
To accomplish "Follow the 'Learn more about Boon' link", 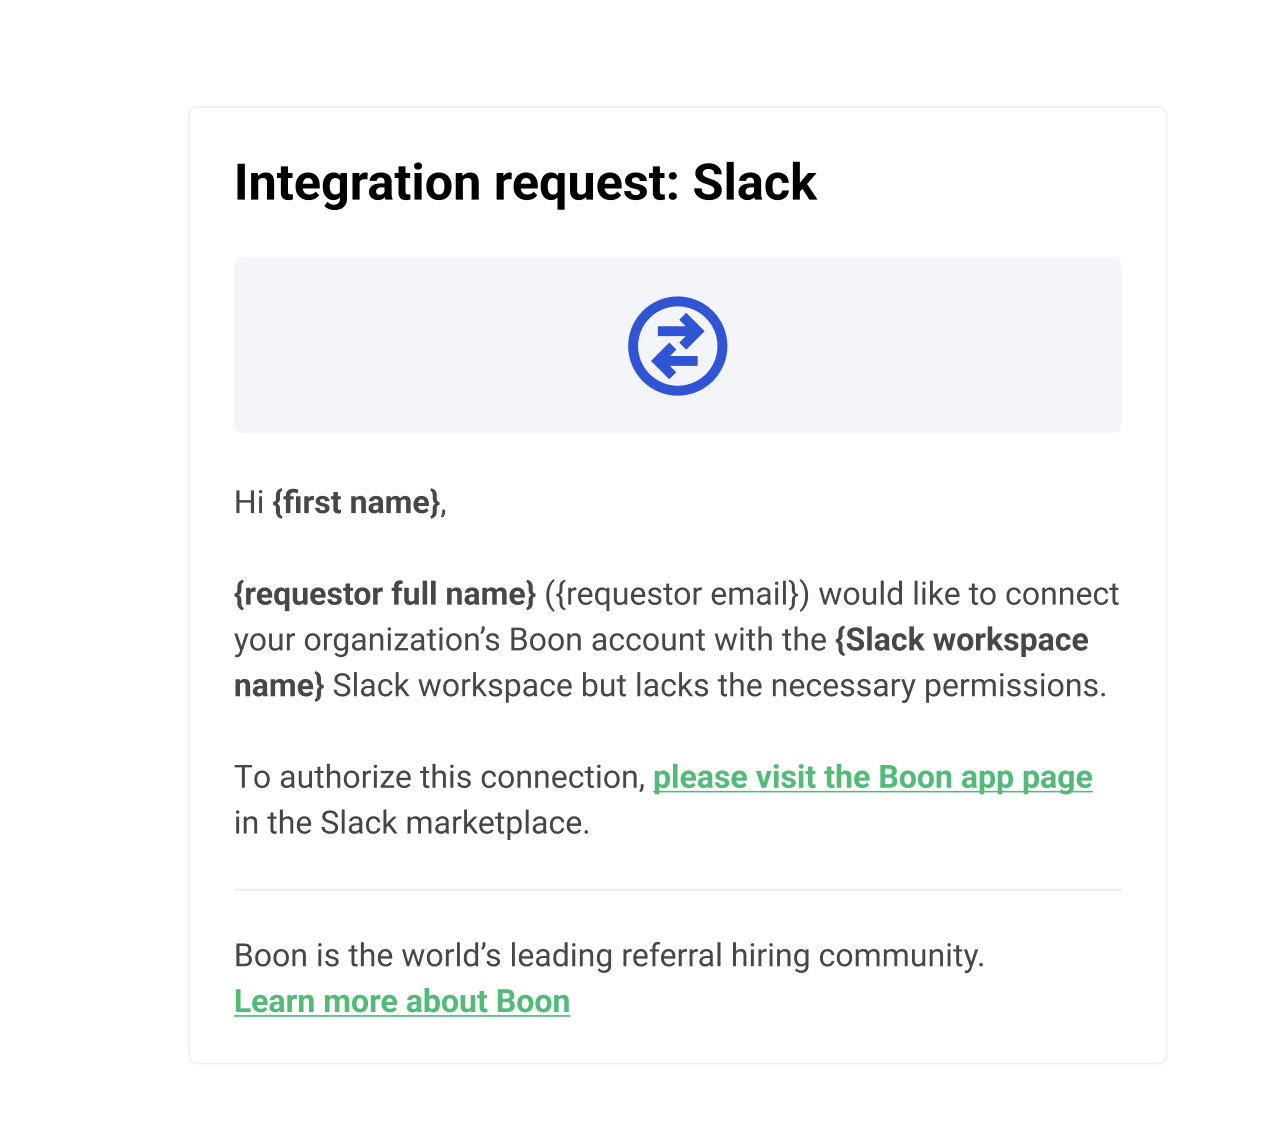I will 402,1001.
